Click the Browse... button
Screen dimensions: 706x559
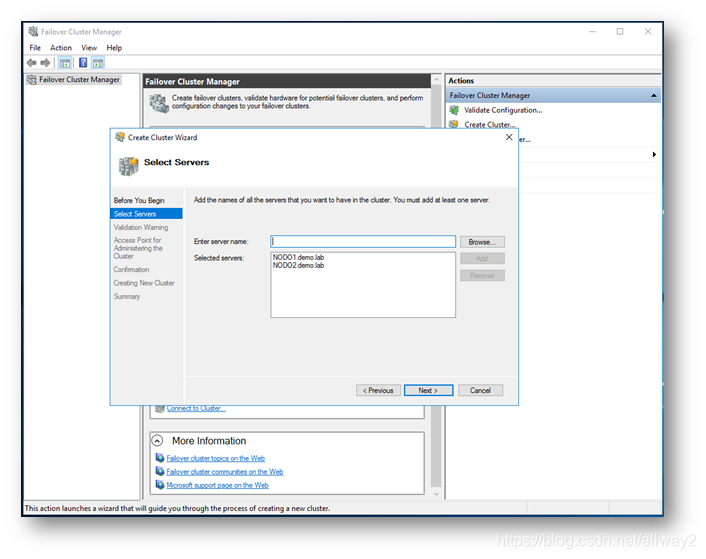click(482, 242)
